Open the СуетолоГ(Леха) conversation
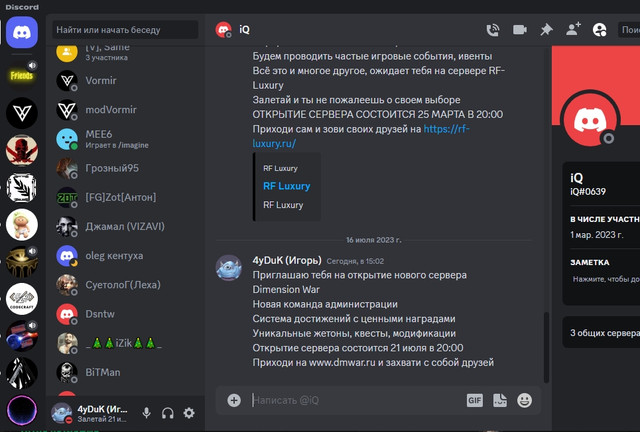Viewport: 640px width, 432px height. (127, 285)
